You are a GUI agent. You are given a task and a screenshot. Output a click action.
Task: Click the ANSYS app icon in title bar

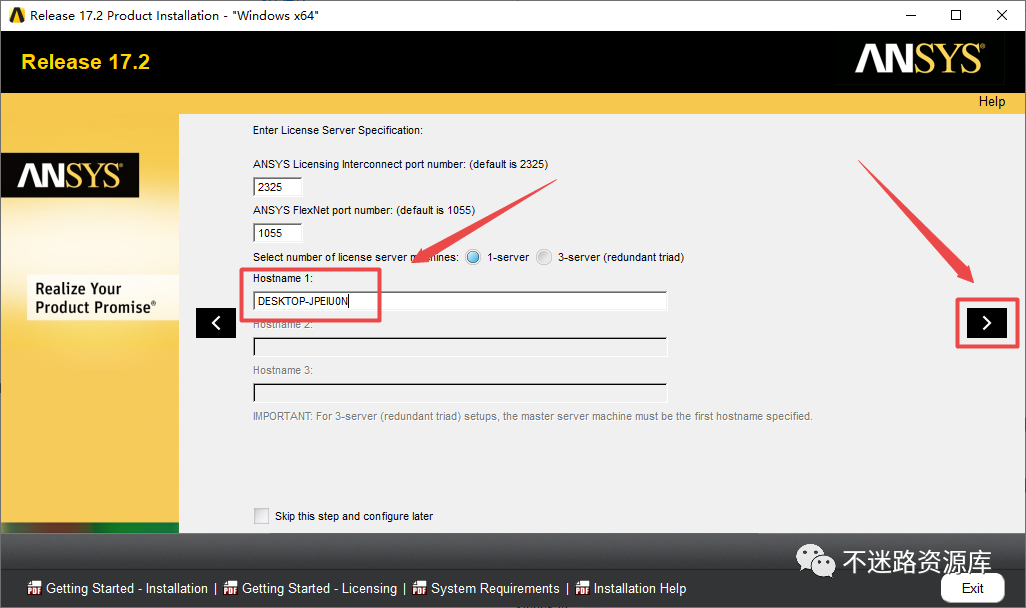point(17,15)
